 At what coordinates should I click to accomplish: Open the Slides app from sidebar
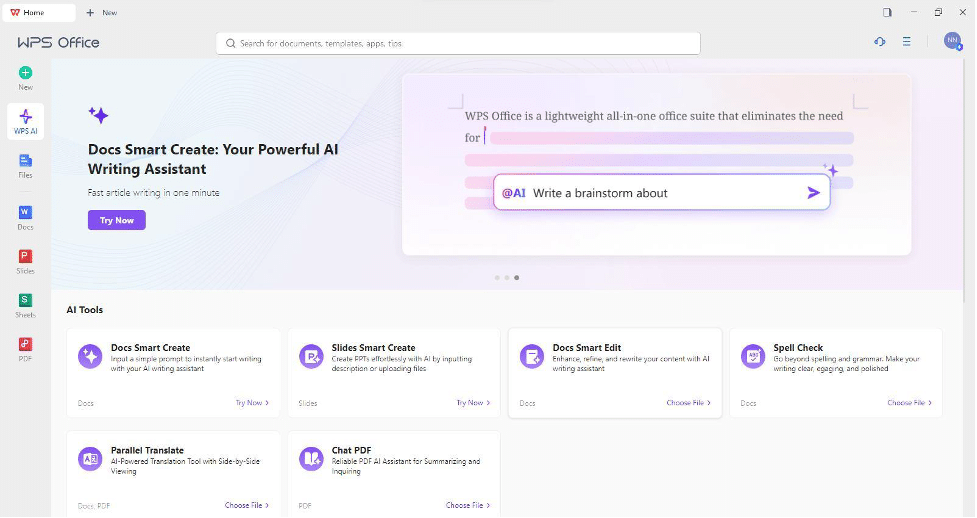coord(26,262)
